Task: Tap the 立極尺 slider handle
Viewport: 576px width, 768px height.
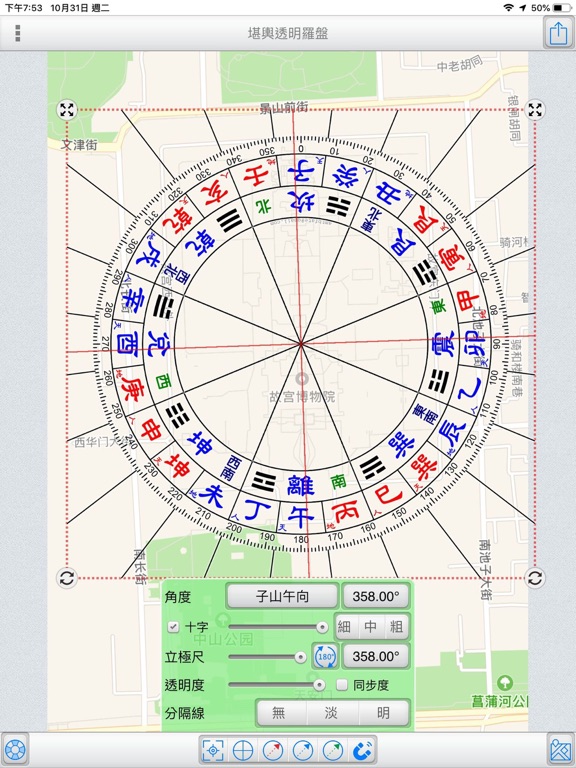Action: click(301, 657)
